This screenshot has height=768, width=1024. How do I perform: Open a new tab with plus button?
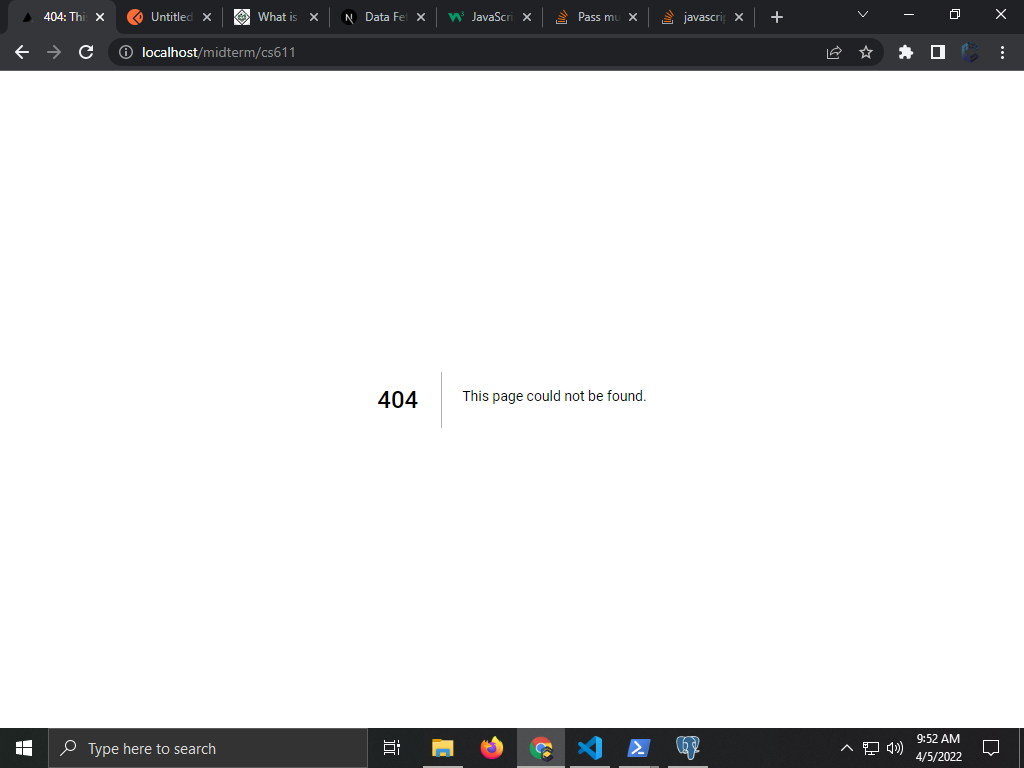point(776,18)
